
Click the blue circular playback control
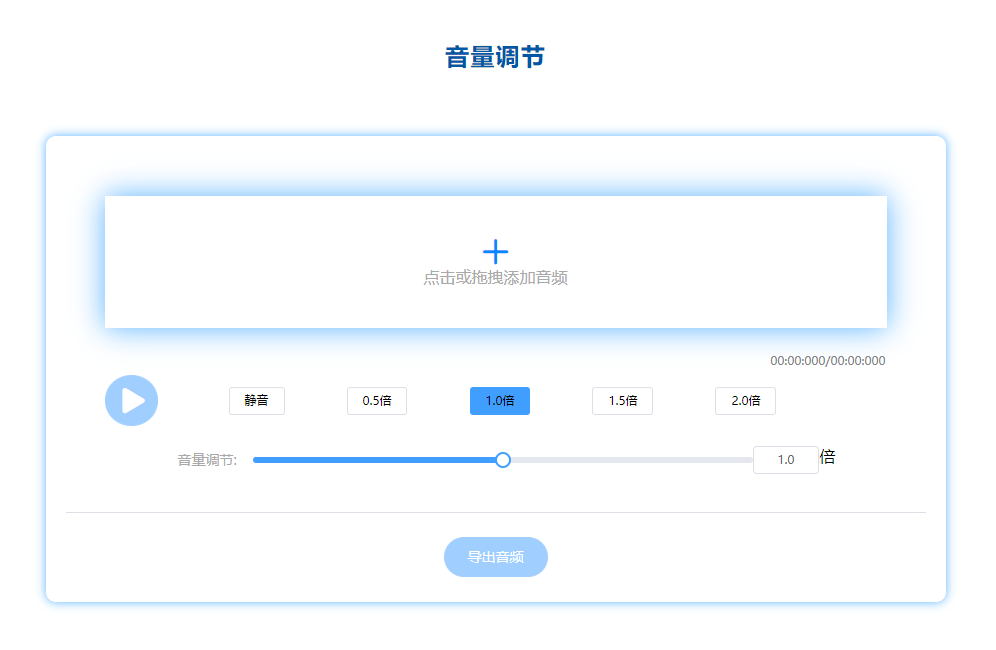pos(131,400)
